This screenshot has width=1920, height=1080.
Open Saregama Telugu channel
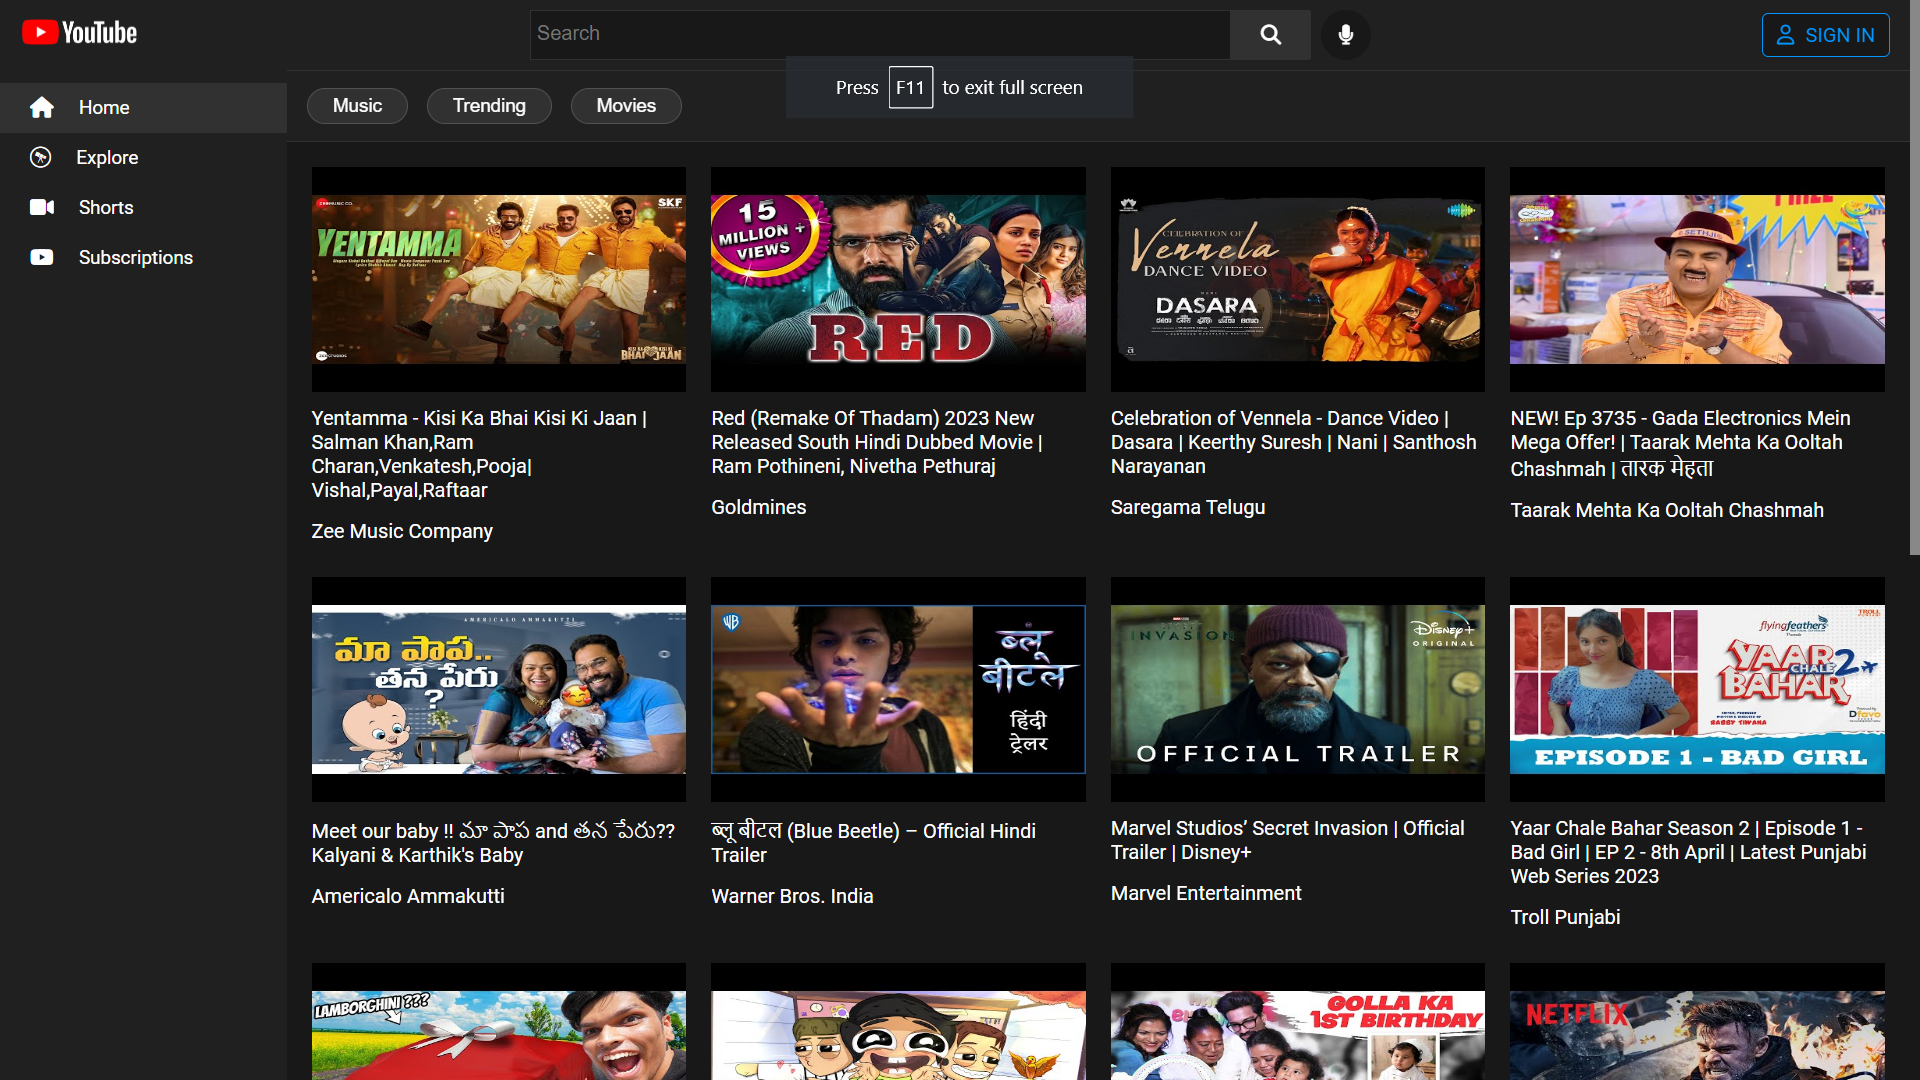point(1188,507)
